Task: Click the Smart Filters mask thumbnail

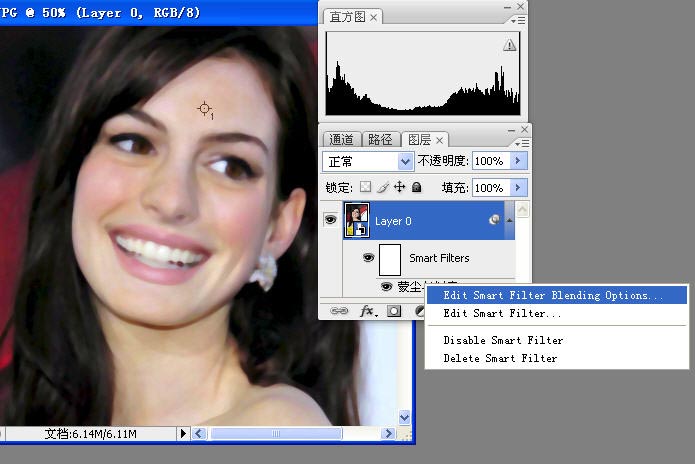Action: (x=390, y=260)
